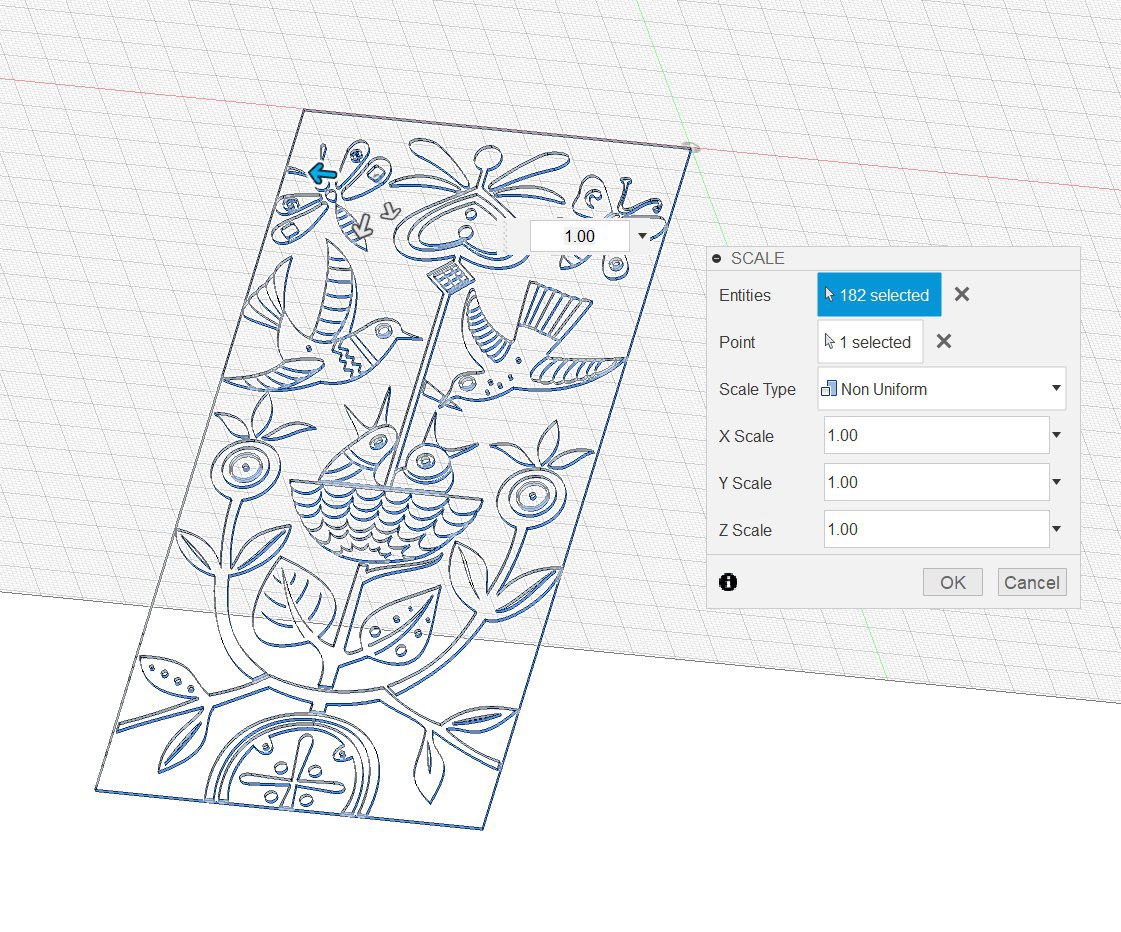Open the Scale Type dropdown

click(941, 389)
